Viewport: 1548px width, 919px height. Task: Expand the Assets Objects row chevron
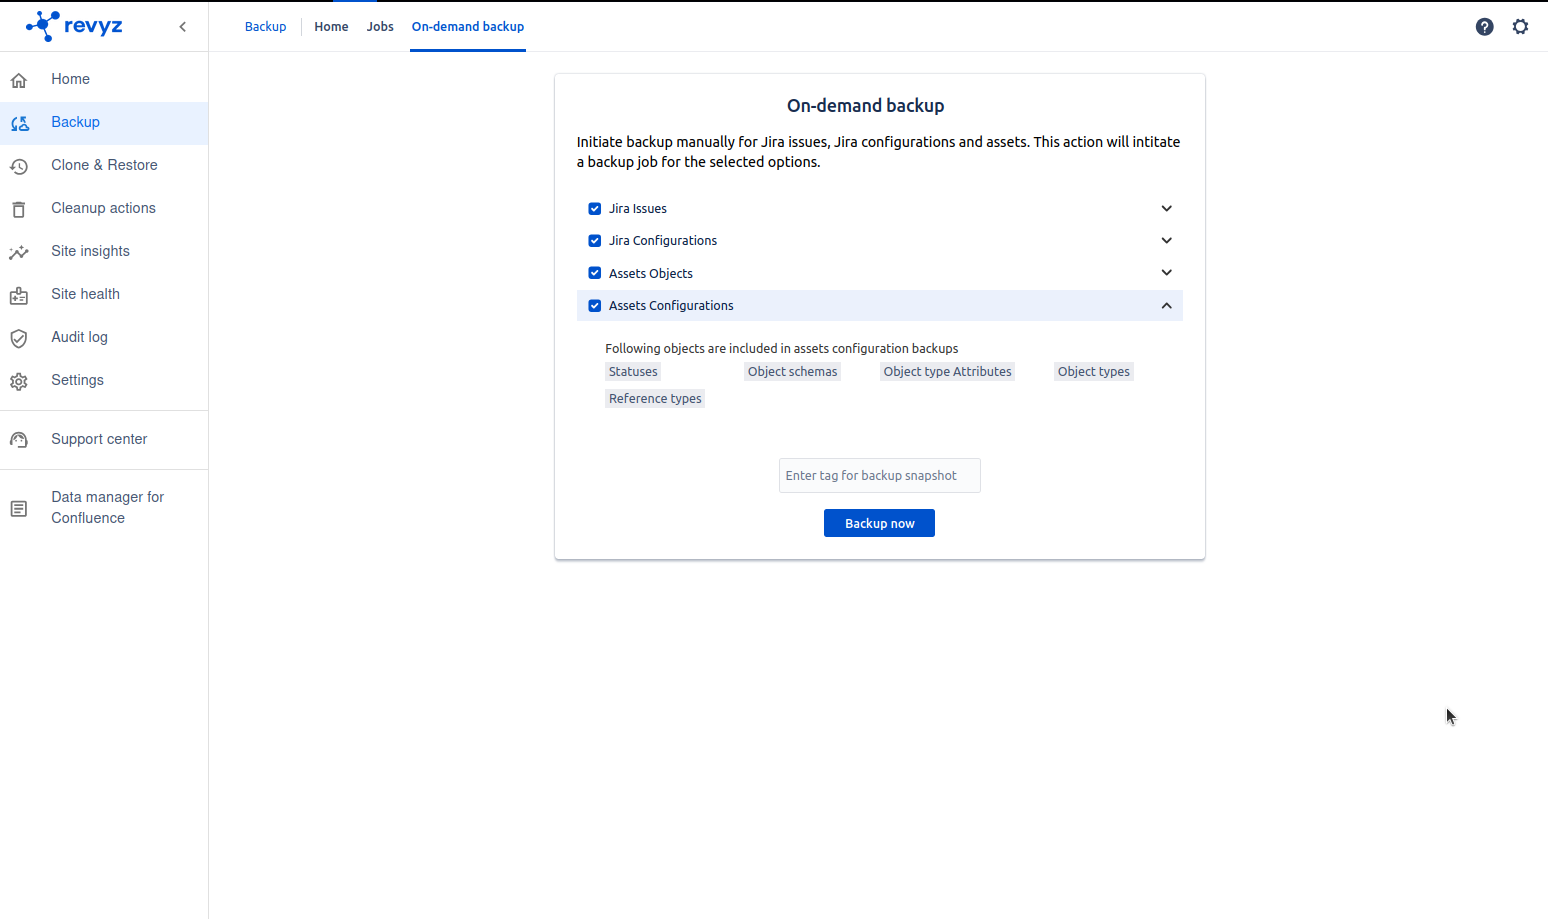pyautogui.click(x=1166, y=273)
